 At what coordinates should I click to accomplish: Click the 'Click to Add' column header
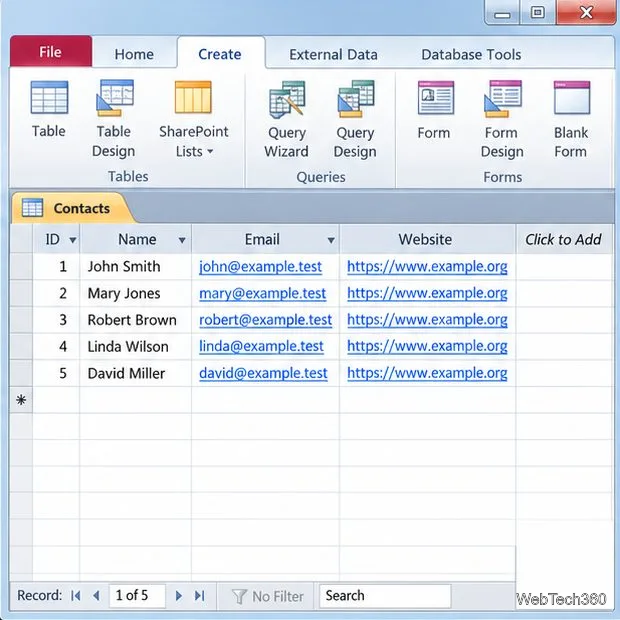click(x=564, y=239)
